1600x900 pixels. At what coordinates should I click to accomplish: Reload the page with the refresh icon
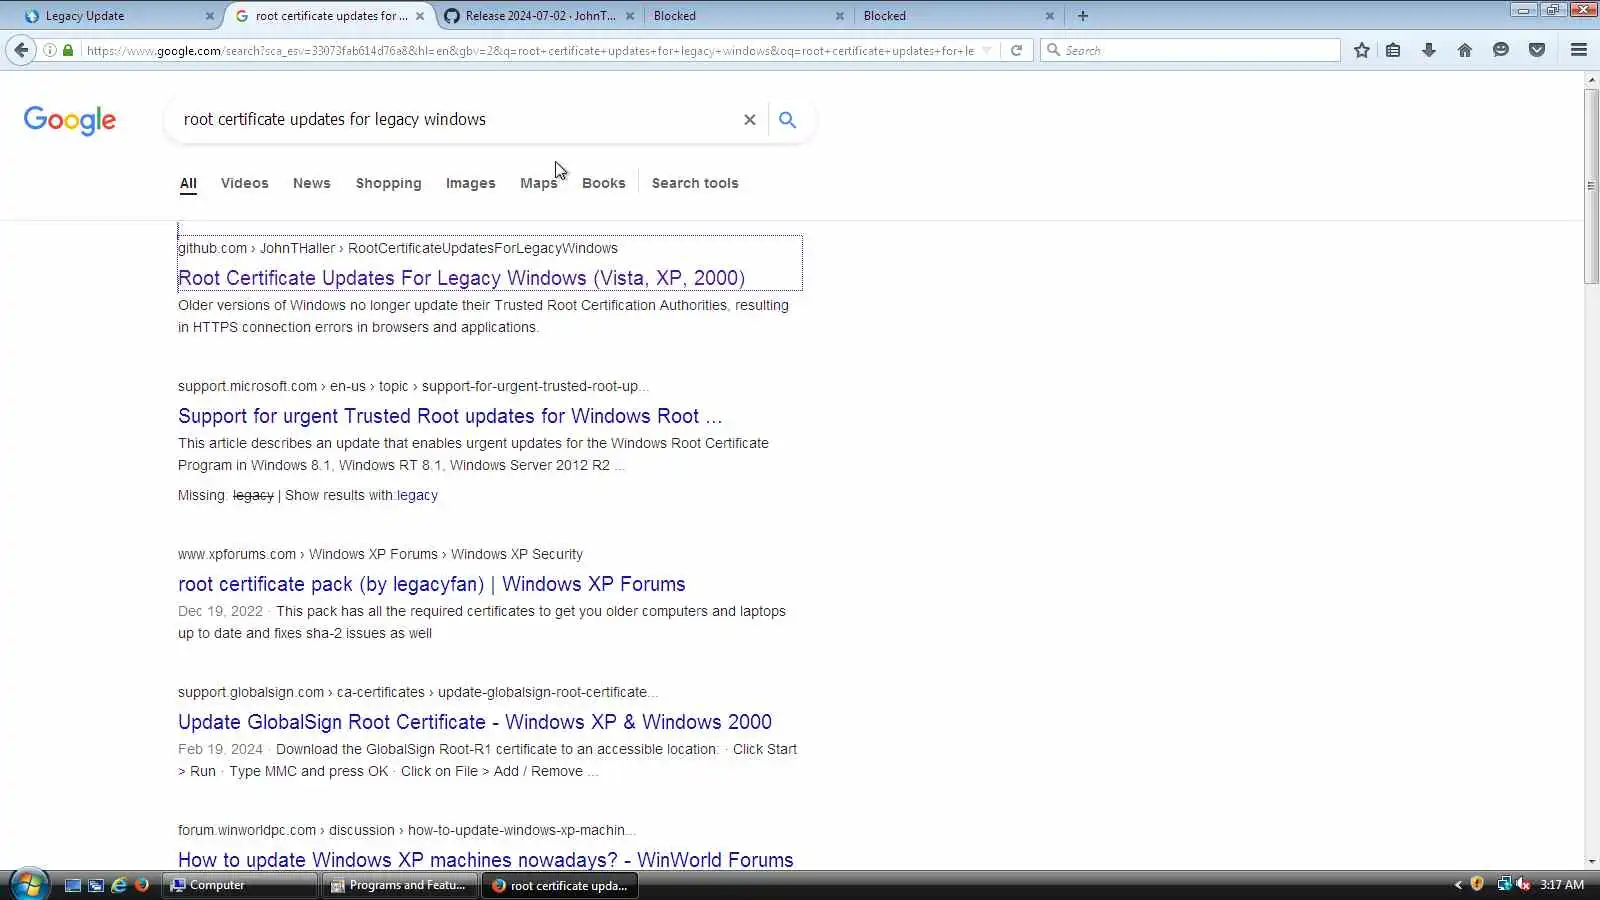coord(1016,50)
